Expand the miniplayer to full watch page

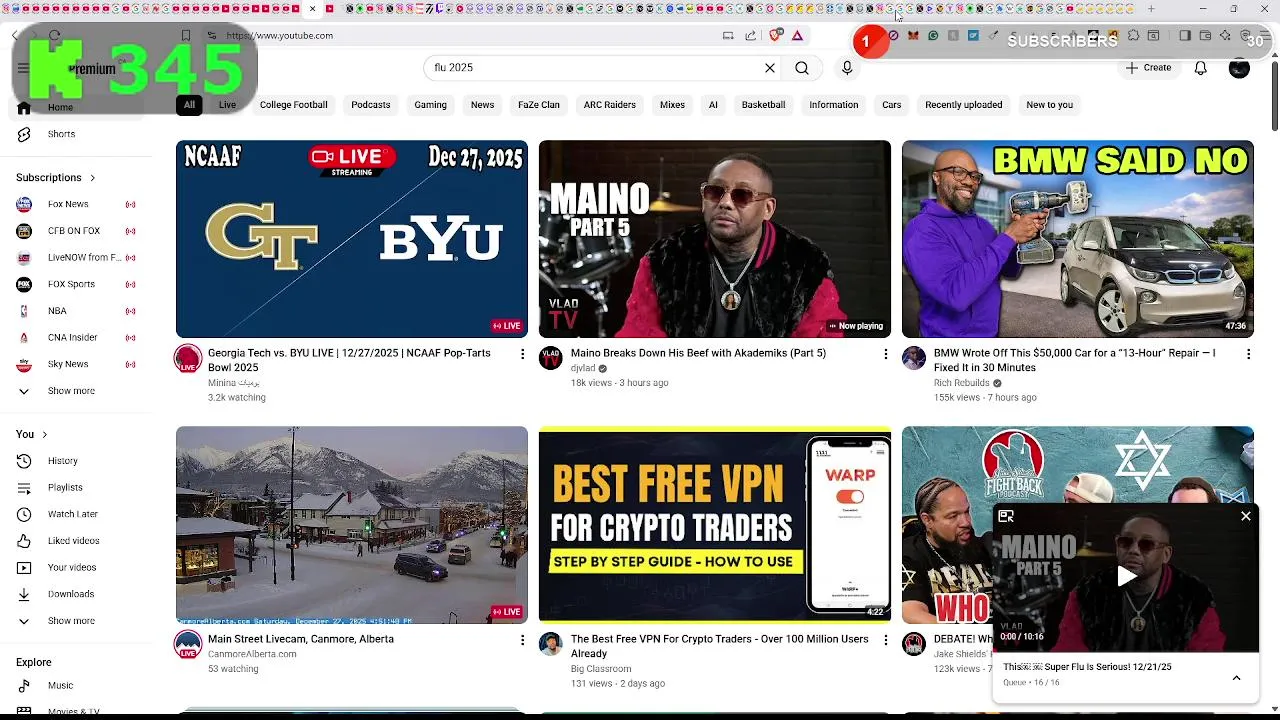[1006, 516]
